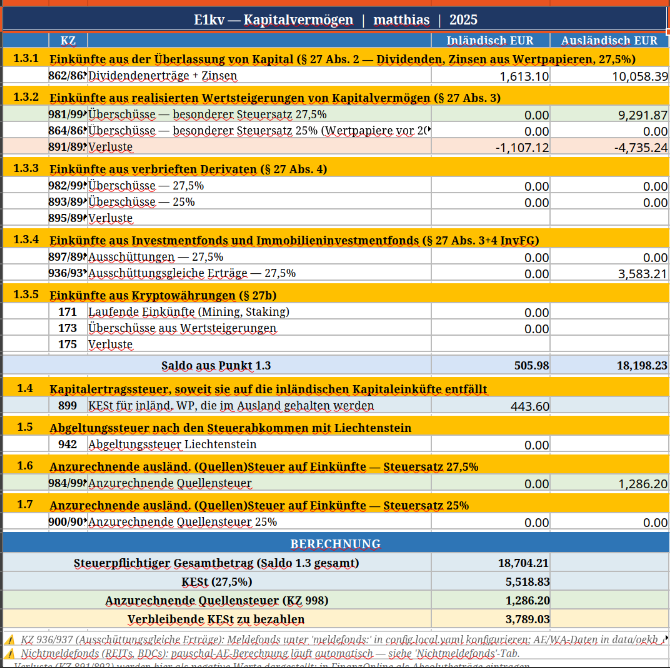
Task: Select 'Anzurechnende Quellensteuer (KZ 998)' label
Action: (216, 600)
